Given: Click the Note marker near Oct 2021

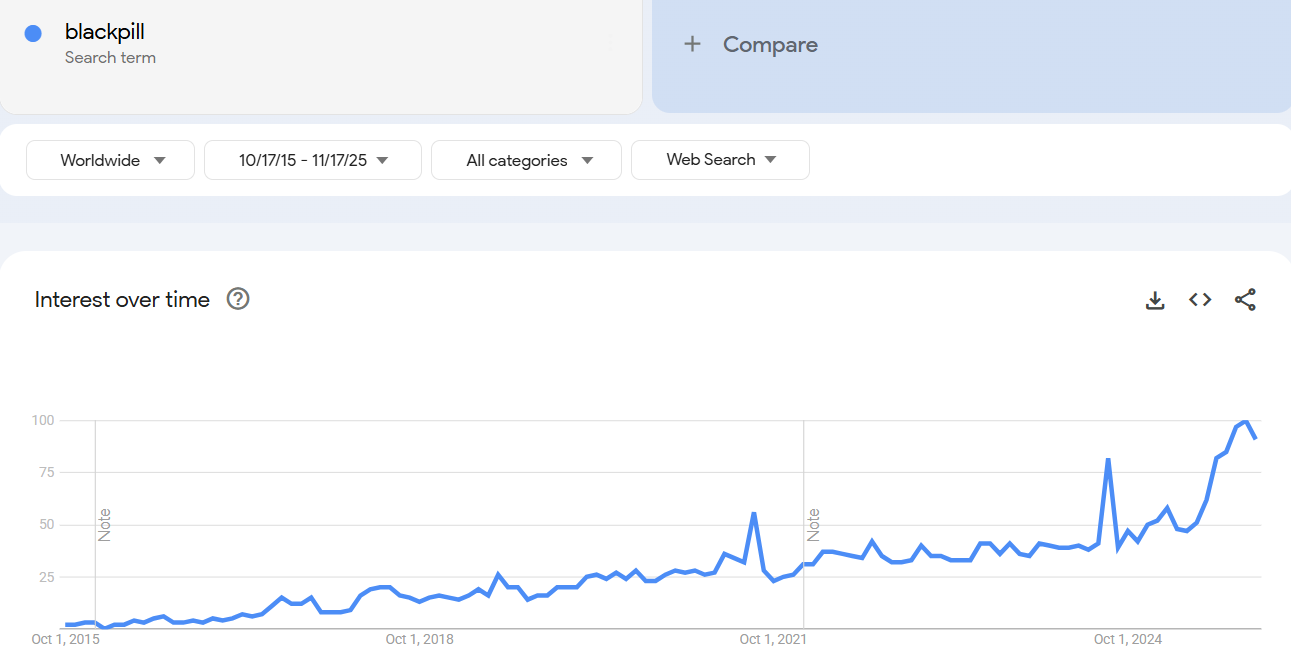Looking at the screenshot, I should (813, 525).
